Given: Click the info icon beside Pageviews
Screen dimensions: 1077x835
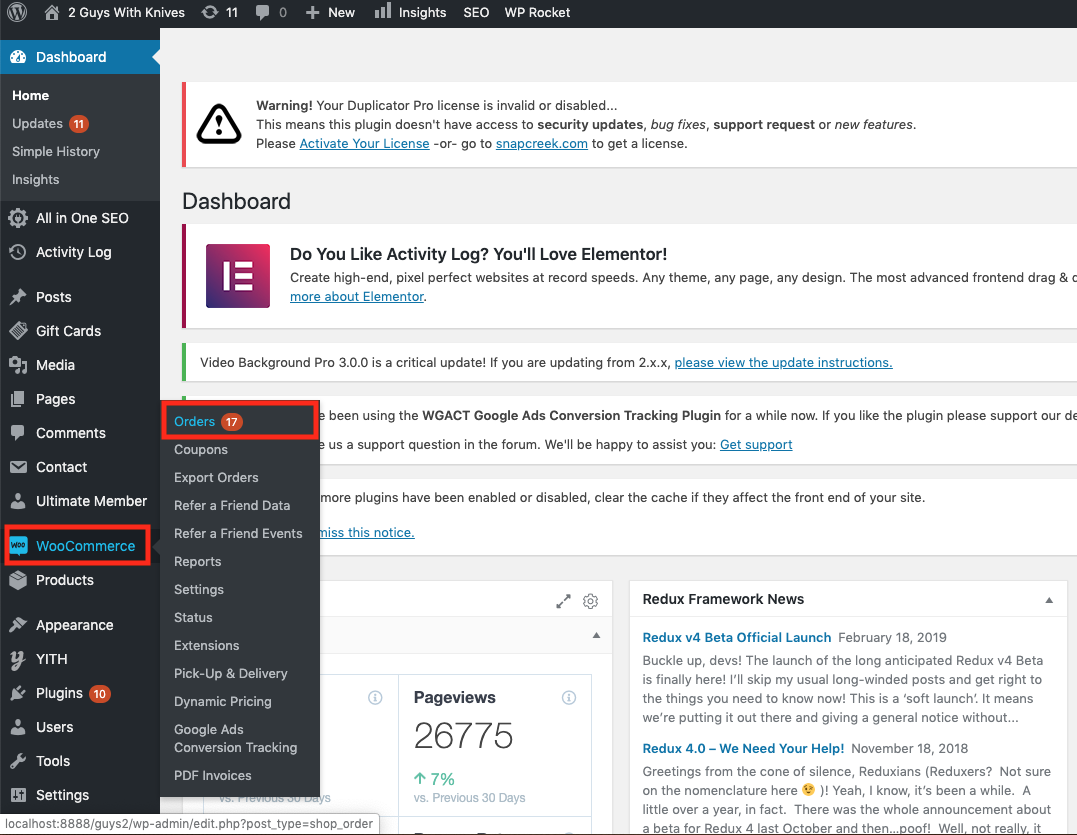Looking at the screenshot, I should pos(568,698).
